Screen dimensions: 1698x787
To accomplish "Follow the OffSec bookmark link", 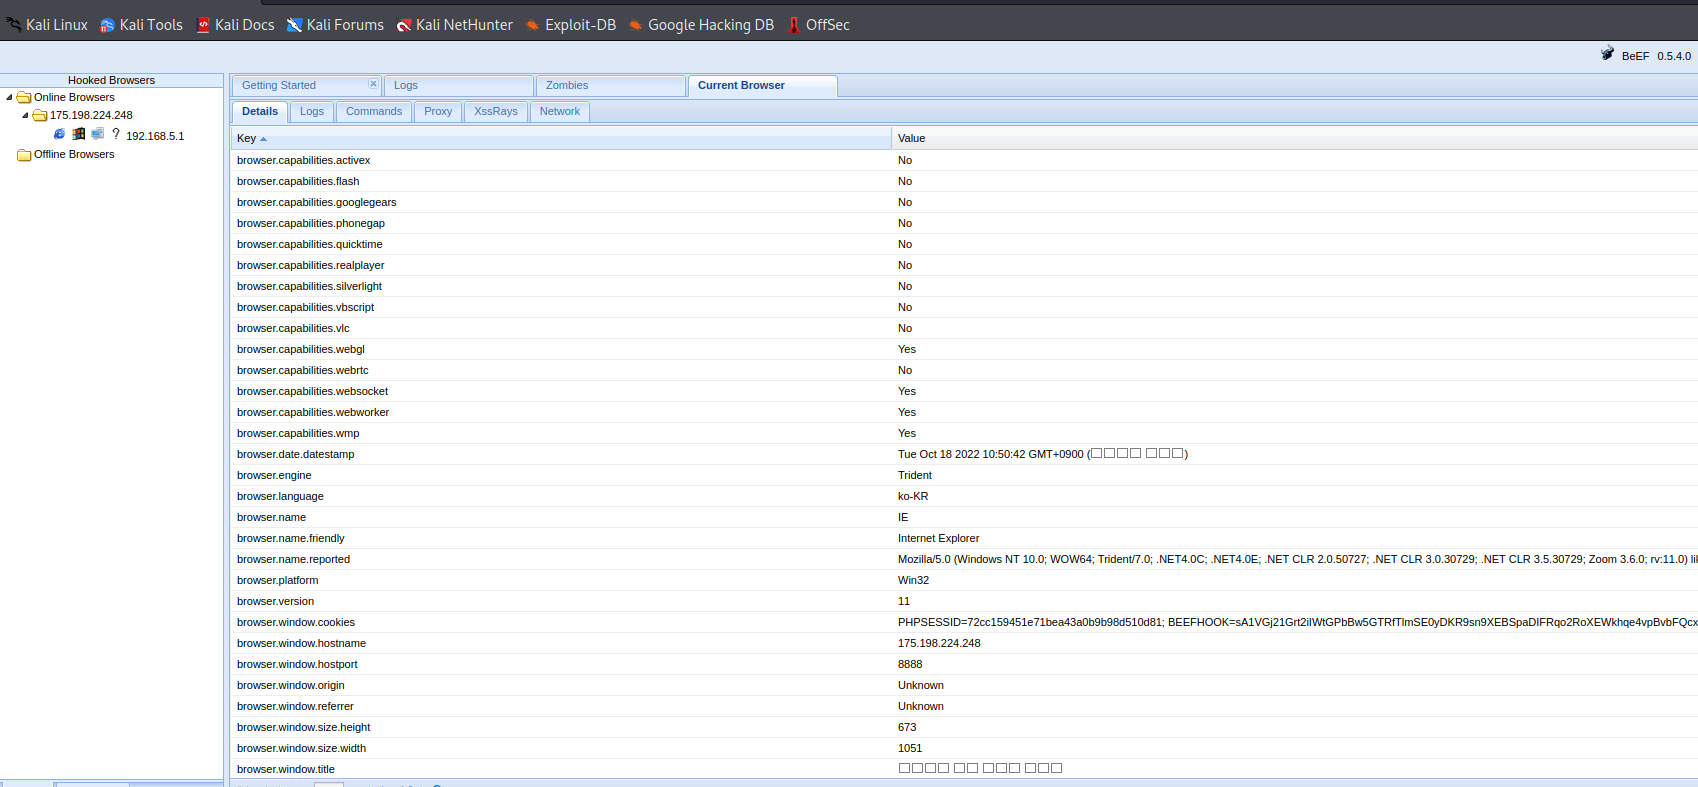I will pyautogui.click(x=818, y=25).
